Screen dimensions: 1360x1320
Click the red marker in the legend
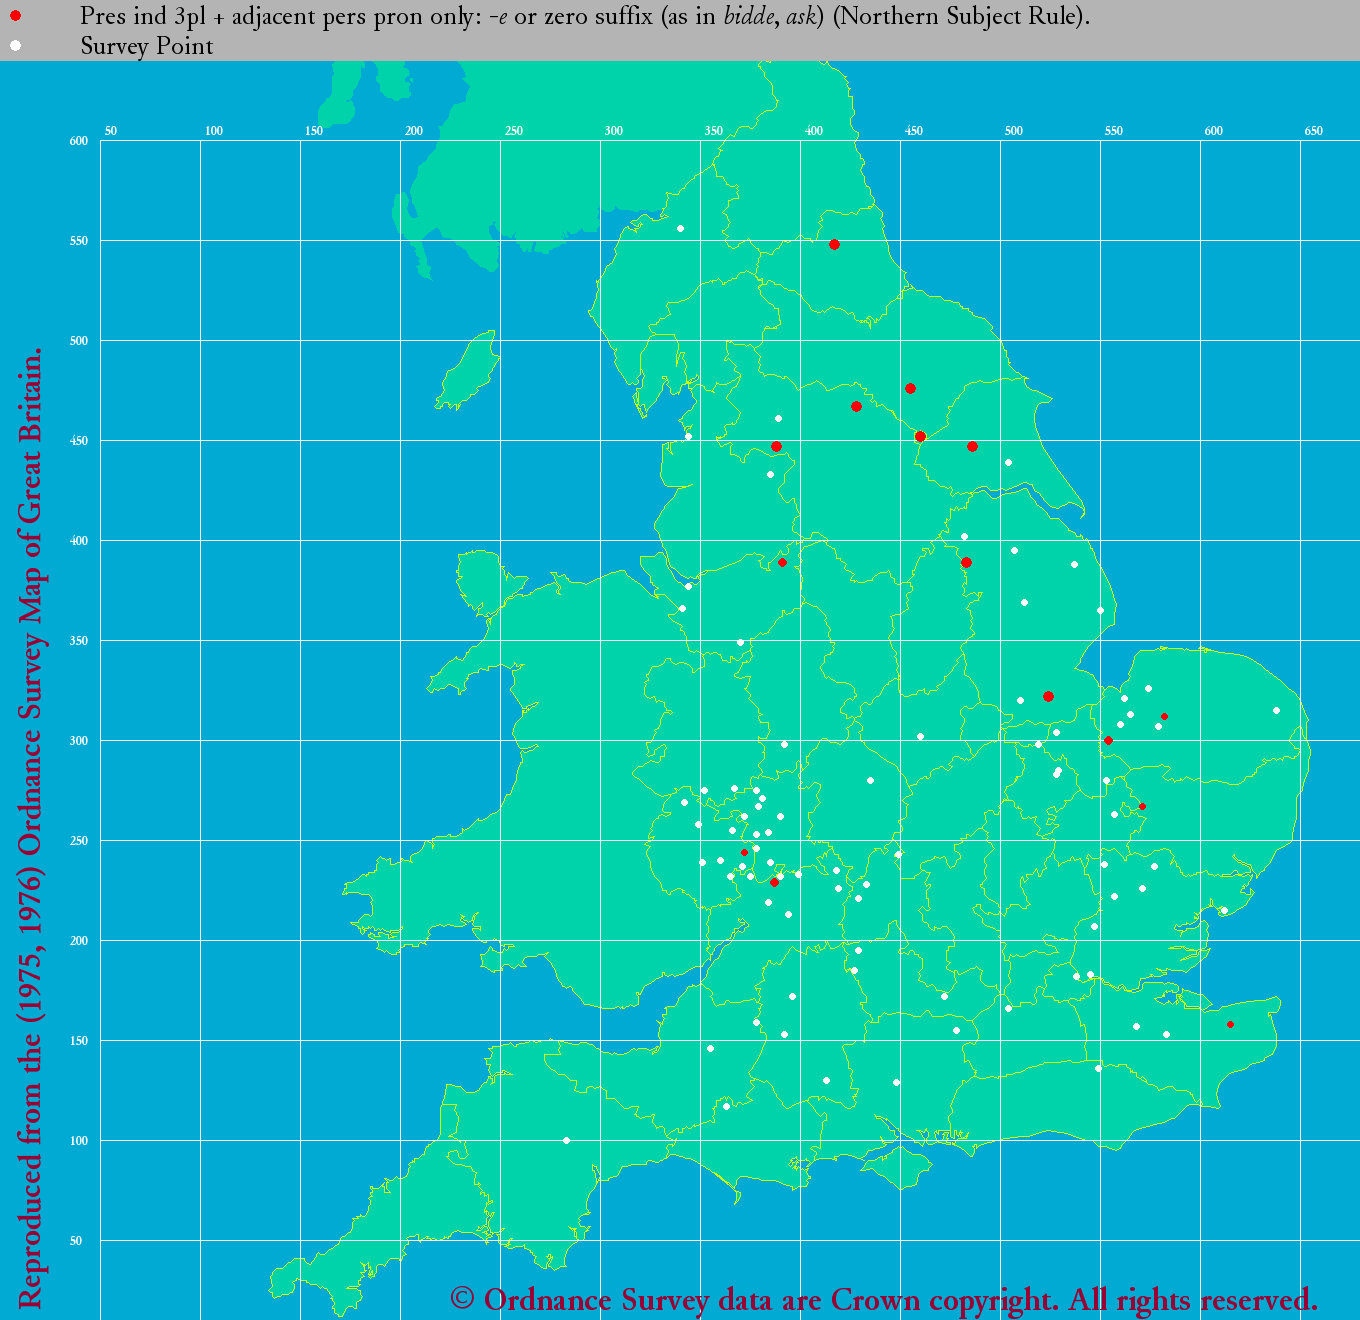16,16
